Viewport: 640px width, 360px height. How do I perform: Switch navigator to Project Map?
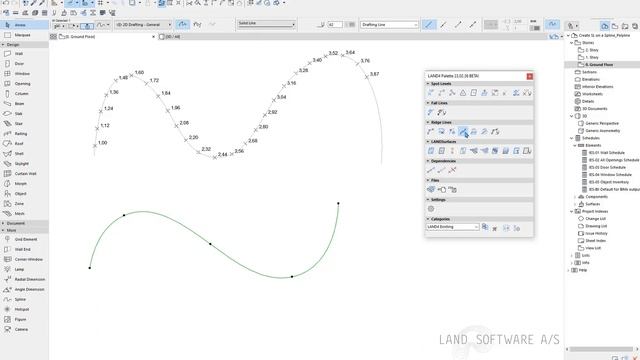(604, 26)
